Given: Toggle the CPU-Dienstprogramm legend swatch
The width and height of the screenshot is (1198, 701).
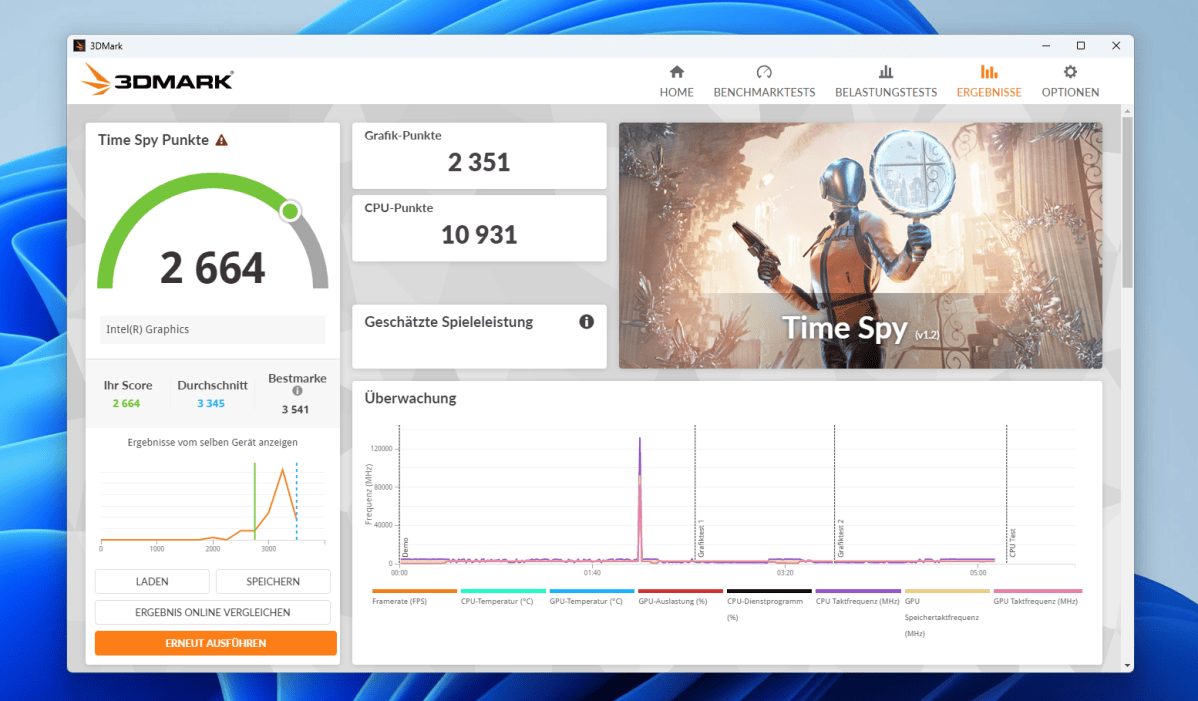Looking at the screenshot, I should click(769, 591).
